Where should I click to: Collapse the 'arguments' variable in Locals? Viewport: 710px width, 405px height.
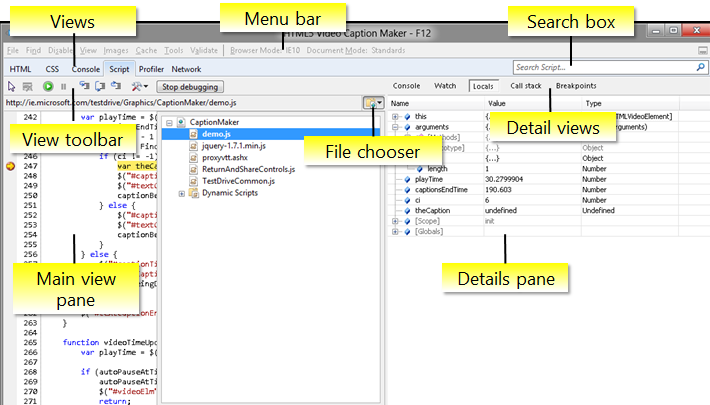coord(395,127)
